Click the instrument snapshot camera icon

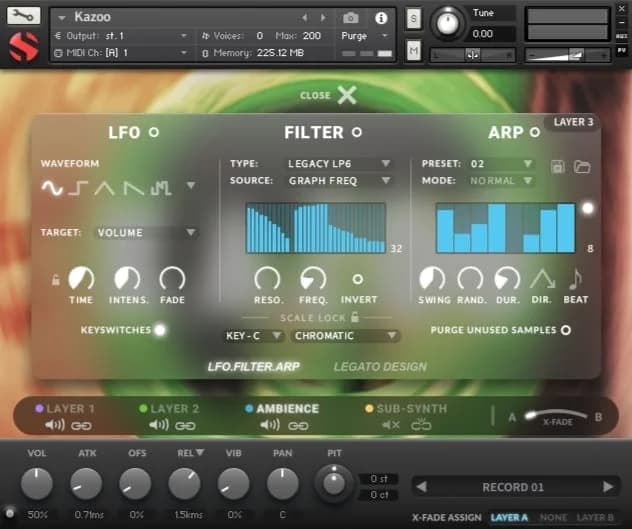[351, 18]
